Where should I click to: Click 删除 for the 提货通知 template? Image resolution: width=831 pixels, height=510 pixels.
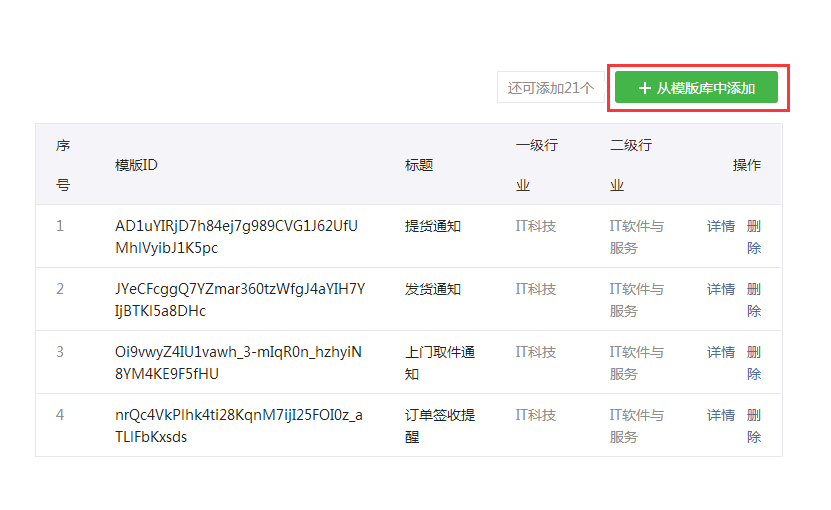(x=754, y=237)
